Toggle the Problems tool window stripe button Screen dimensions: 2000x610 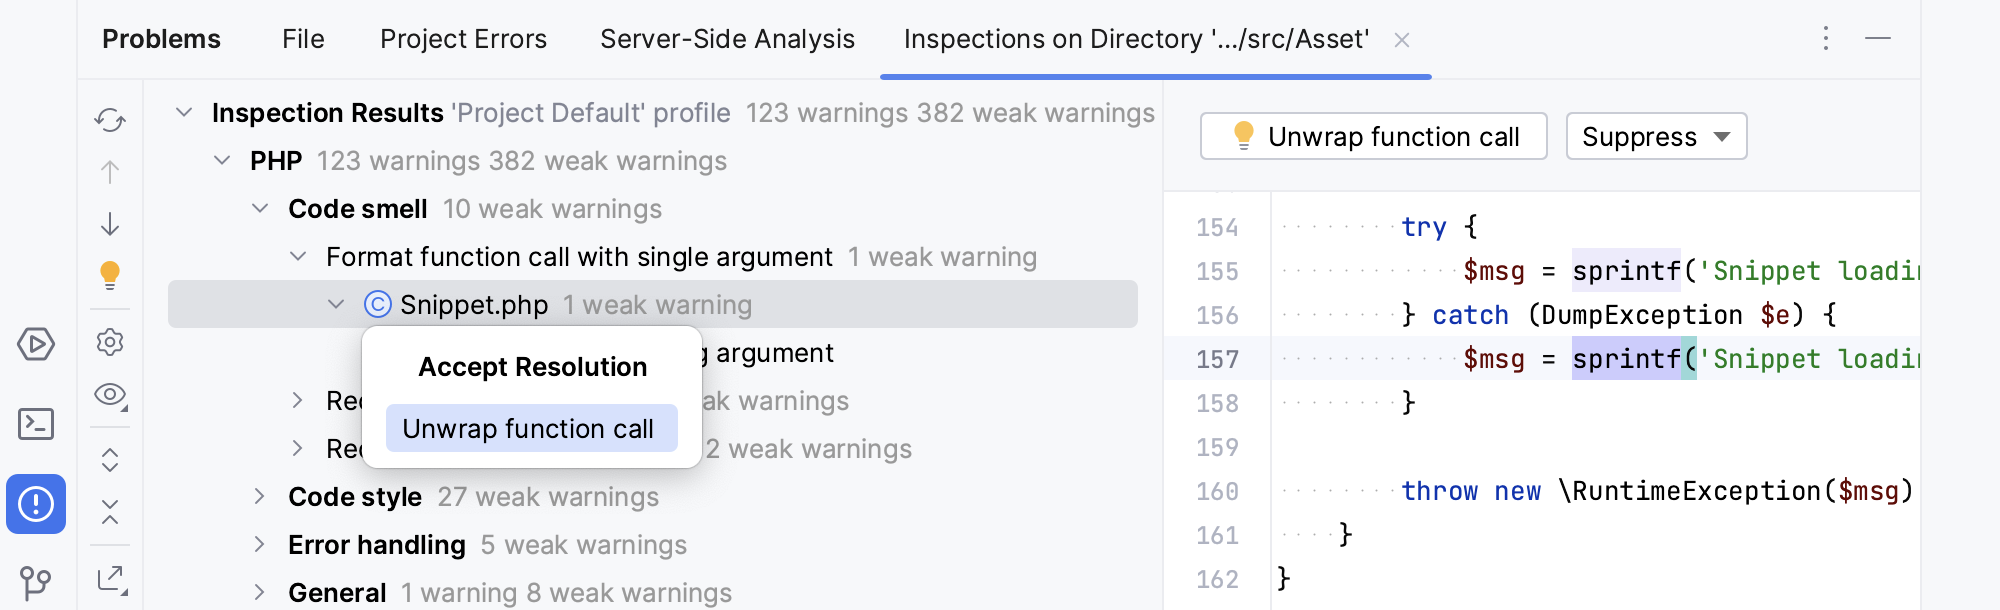coord(36,505)
